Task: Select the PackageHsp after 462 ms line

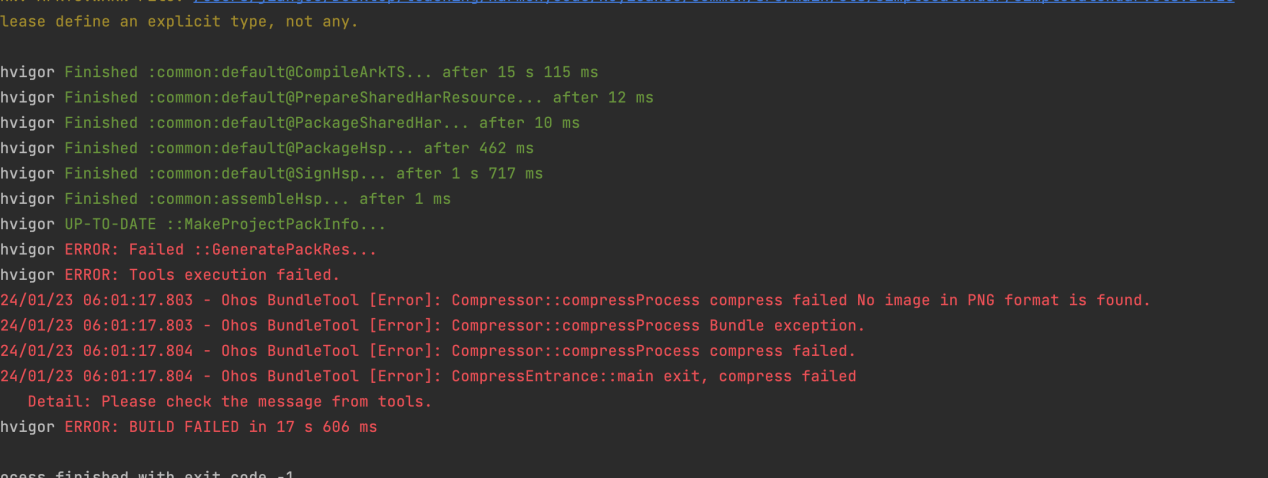Action: coord(267,148)
